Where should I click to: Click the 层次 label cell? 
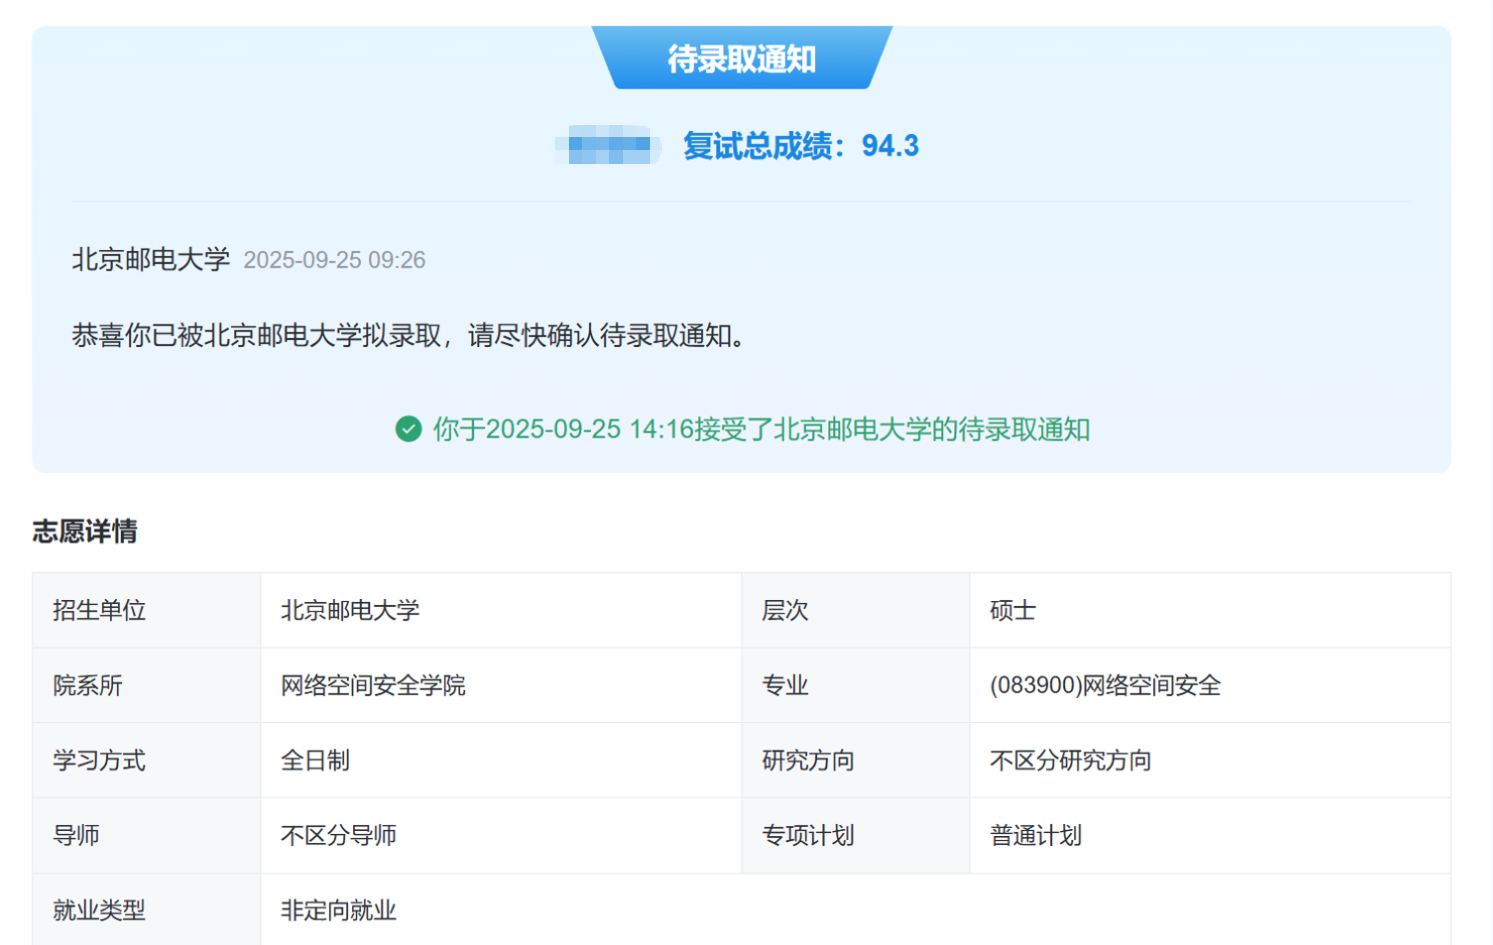(x=856, y=610)
